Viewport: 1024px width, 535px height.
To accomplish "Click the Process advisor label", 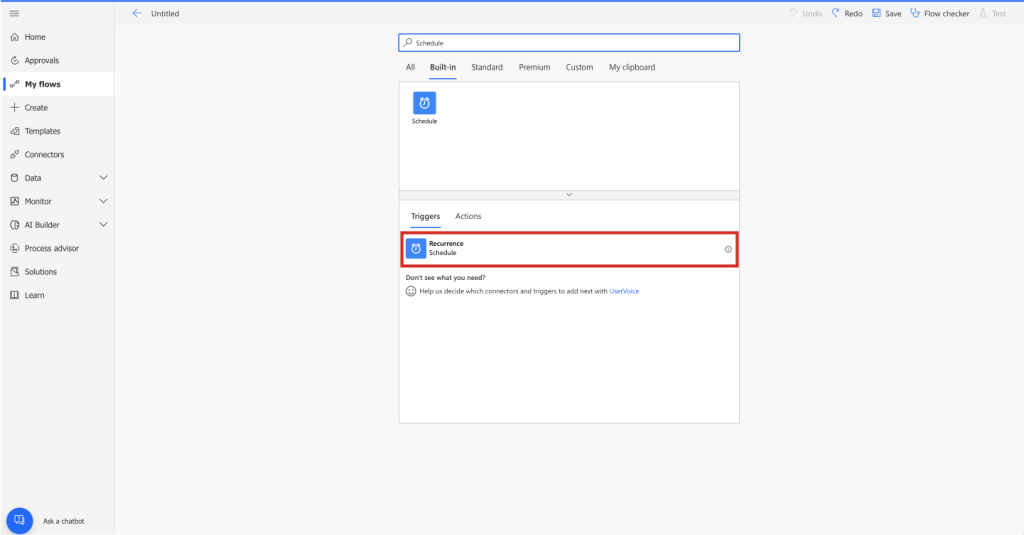I will [52, 248].
